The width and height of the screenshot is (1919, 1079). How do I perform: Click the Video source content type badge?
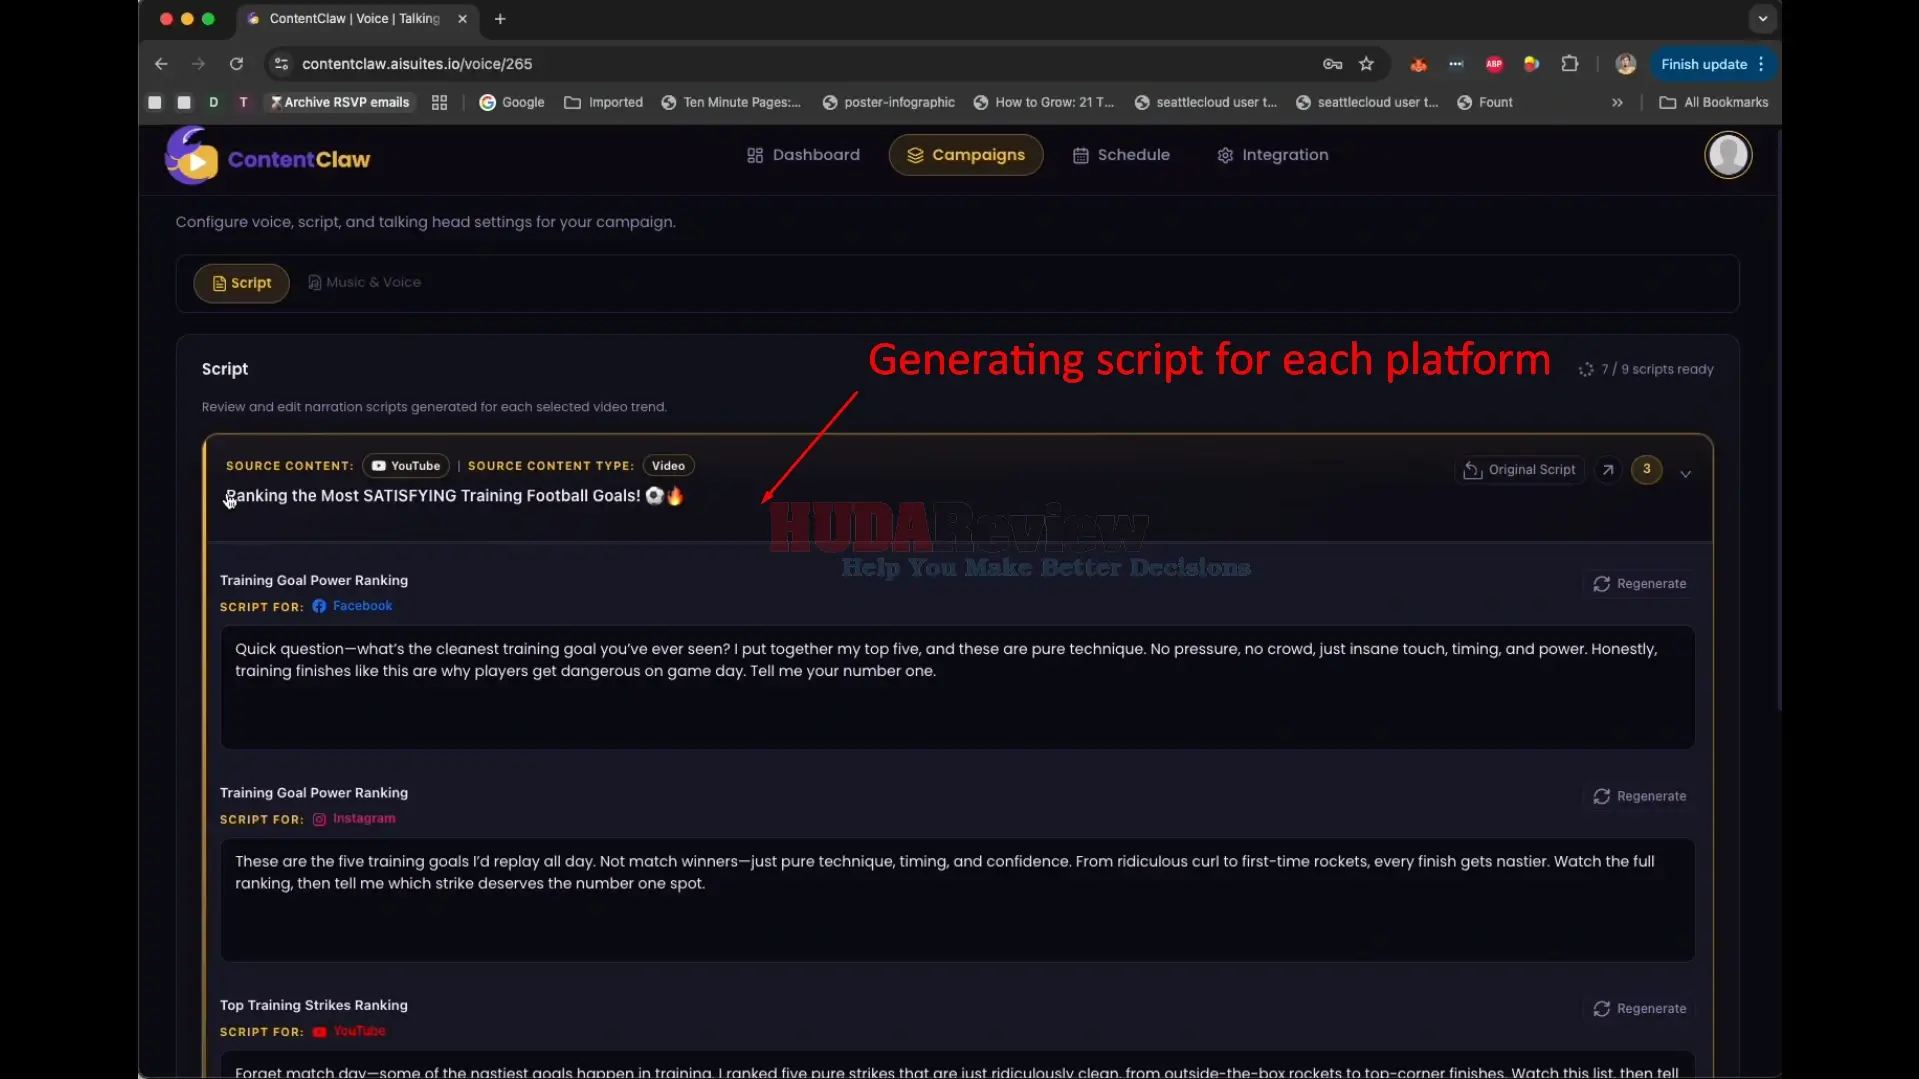[668, 466]
